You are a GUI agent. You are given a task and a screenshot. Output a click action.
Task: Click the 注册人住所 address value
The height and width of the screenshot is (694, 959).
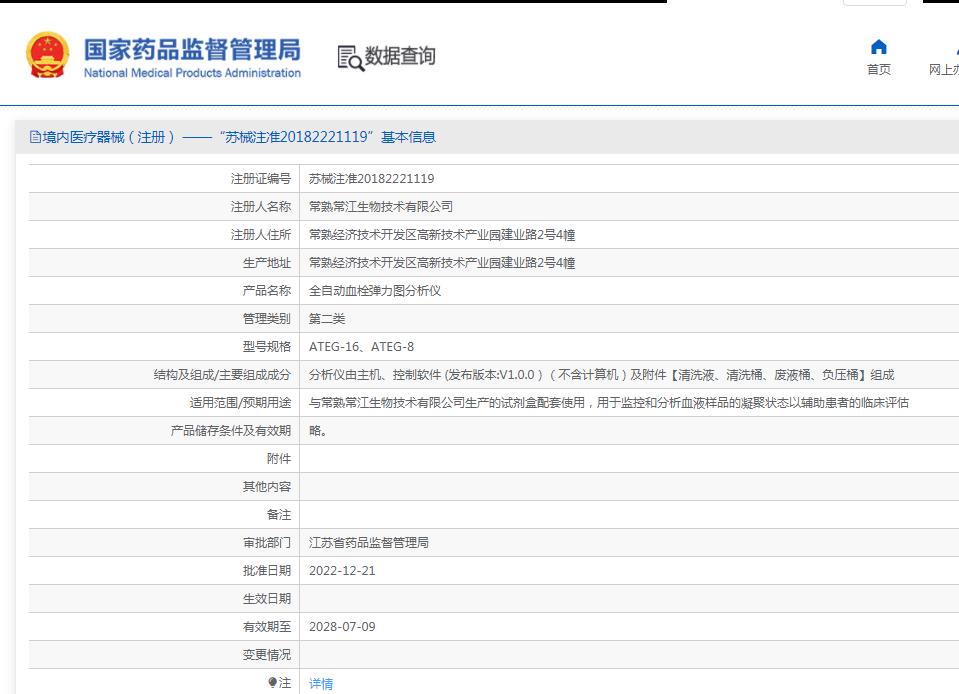[442, 235]
